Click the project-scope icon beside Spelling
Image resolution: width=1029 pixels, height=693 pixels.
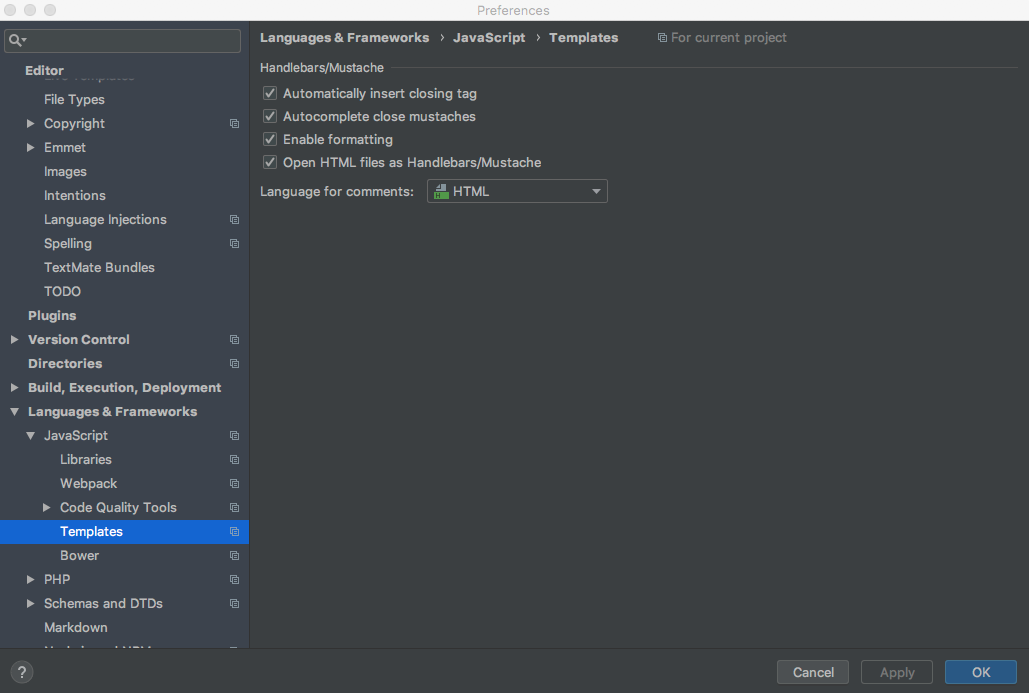click(x=234, y=243)
